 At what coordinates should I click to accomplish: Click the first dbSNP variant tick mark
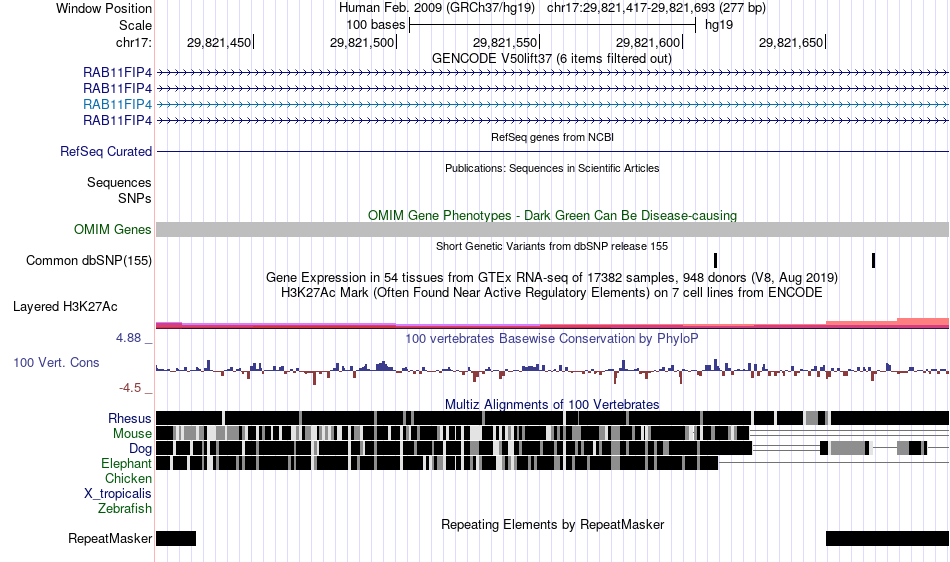716,260
